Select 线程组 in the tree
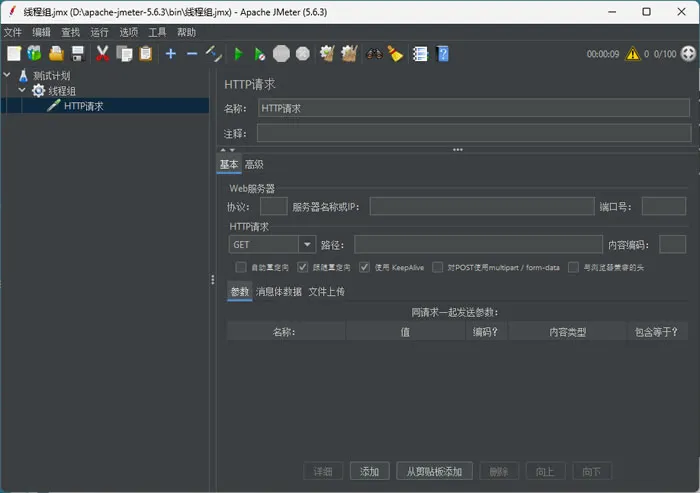Screen dimensions: 700x493 62,91
